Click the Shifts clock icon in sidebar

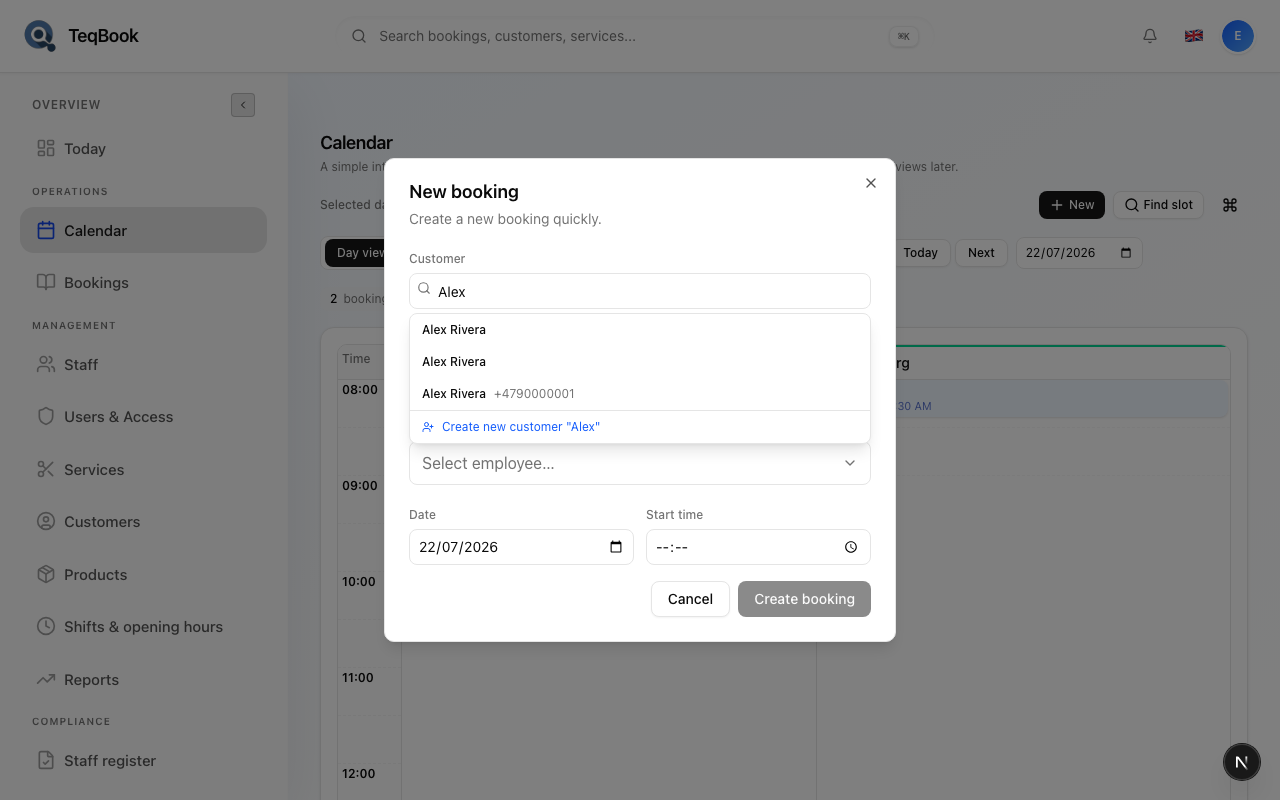(46, 626)
